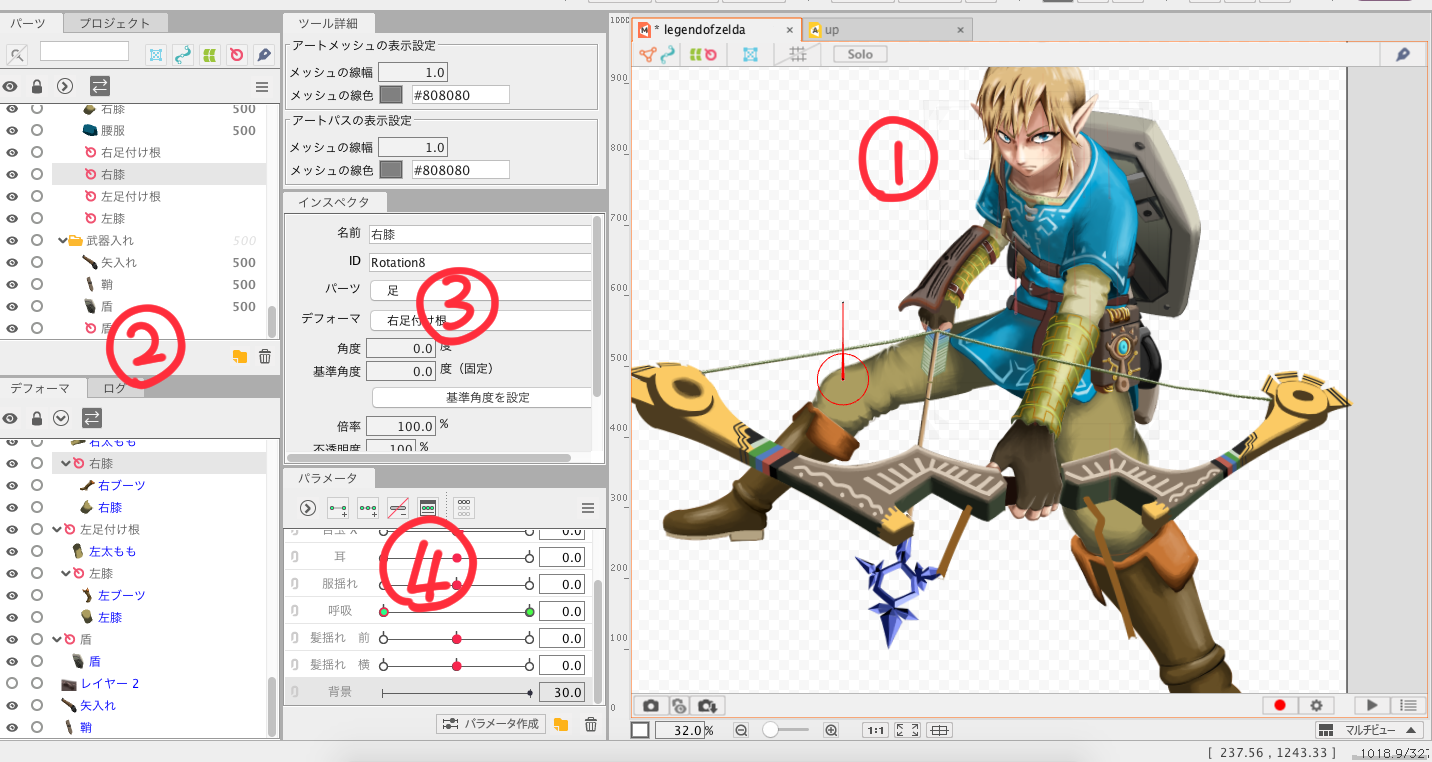This screenshot has height=762, width=1432.
Task: Click the grid toggle icon in canvas toolbar
Action: 798,54
